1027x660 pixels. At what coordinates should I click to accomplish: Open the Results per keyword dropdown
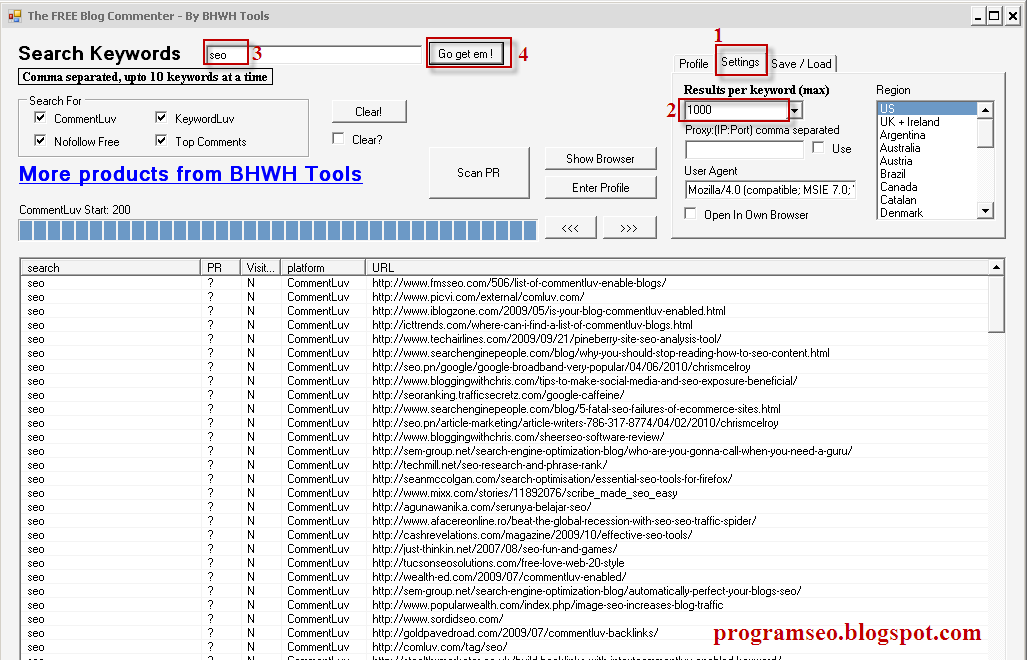(x=795, y=110)
